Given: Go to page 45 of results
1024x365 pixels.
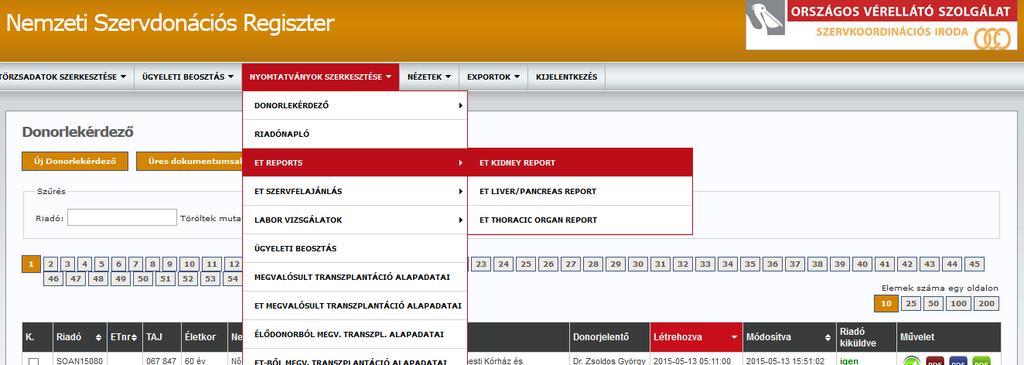Looking at the screenshot, I should click(973, 264).
